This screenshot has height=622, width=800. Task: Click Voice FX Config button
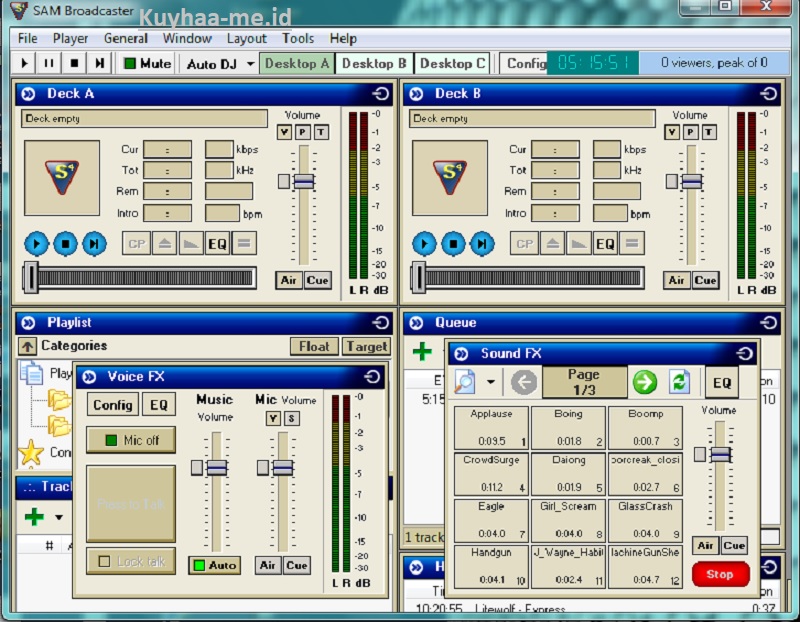click(x=112, y=405)
